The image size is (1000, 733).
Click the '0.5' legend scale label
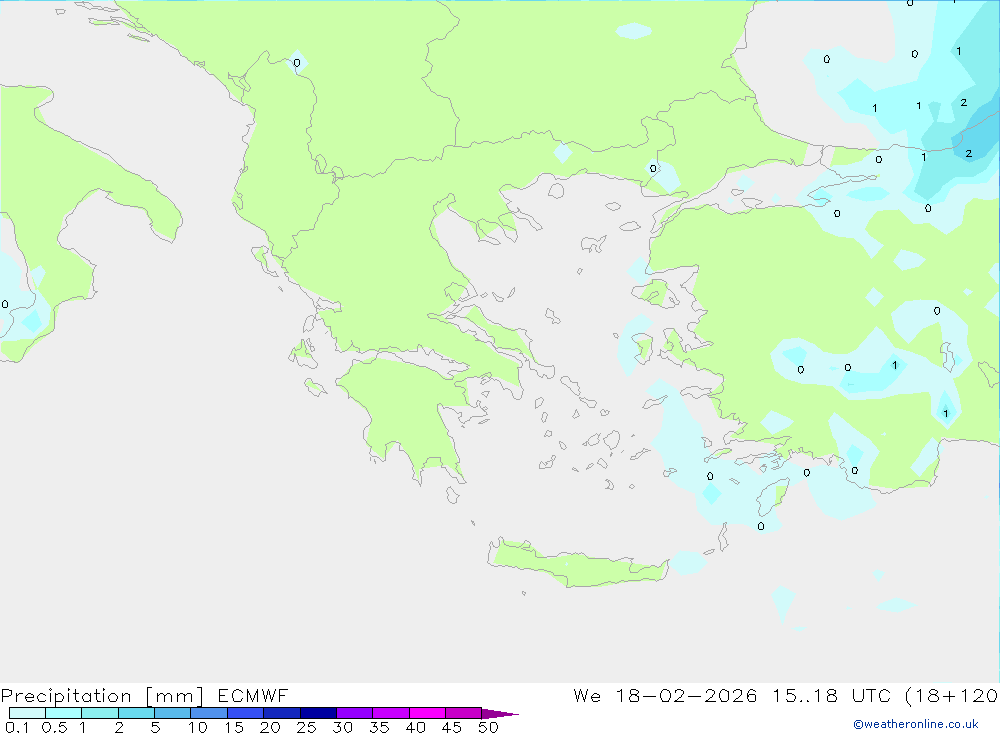(54, 727)
